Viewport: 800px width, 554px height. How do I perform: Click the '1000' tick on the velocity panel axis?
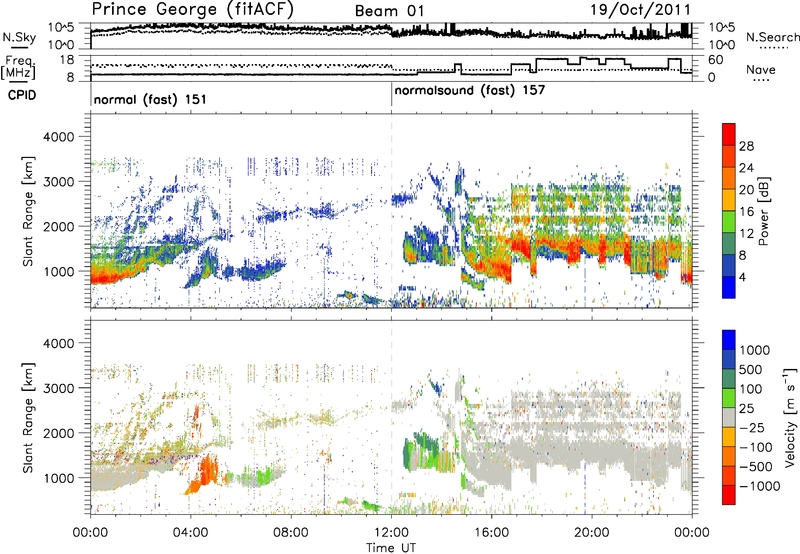[x=61, y=478]
